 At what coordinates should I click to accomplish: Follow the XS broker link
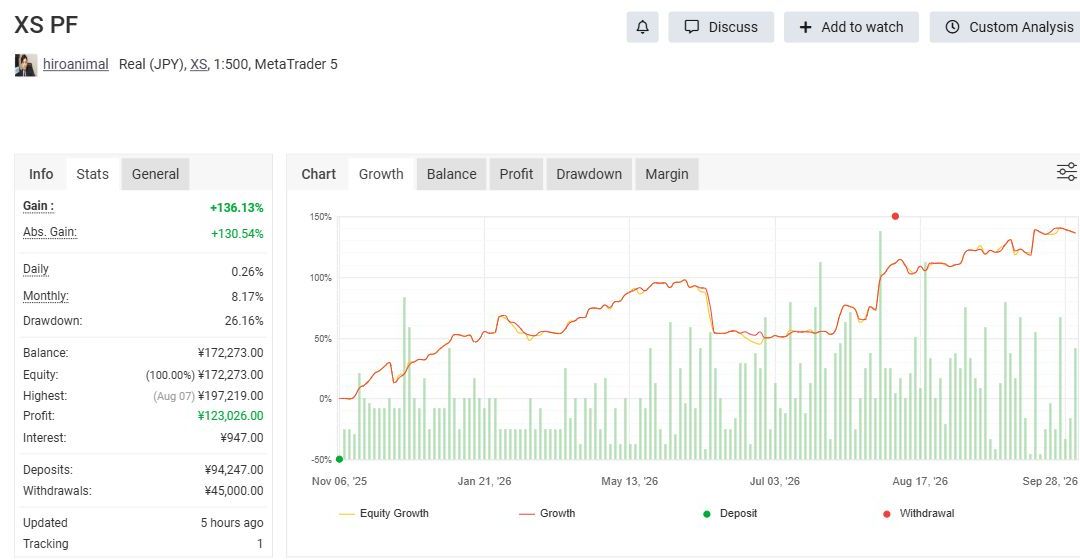[x=198, y=64]
